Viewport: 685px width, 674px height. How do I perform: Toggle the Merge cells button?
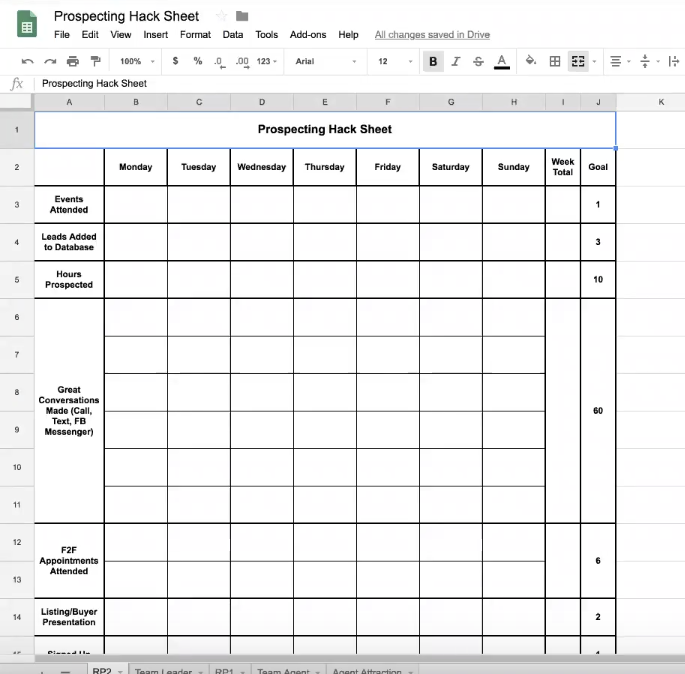pyautogui.click(x=578, y=61)
